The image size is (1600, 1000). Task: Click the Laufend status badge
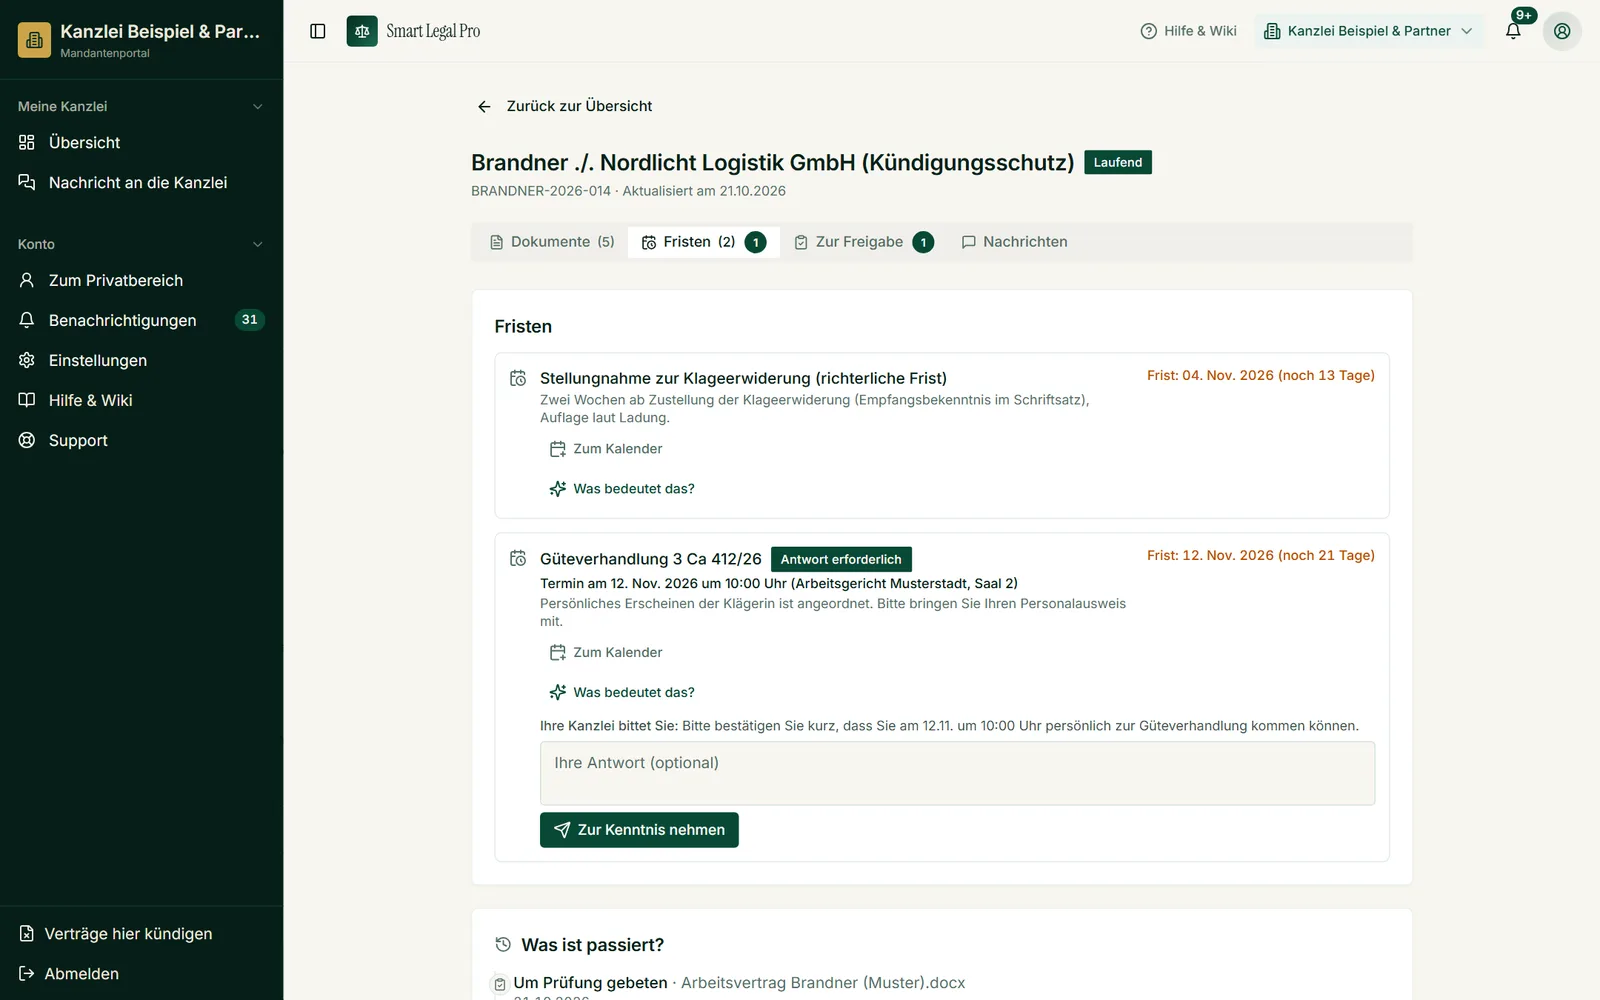pos(1118,162)
